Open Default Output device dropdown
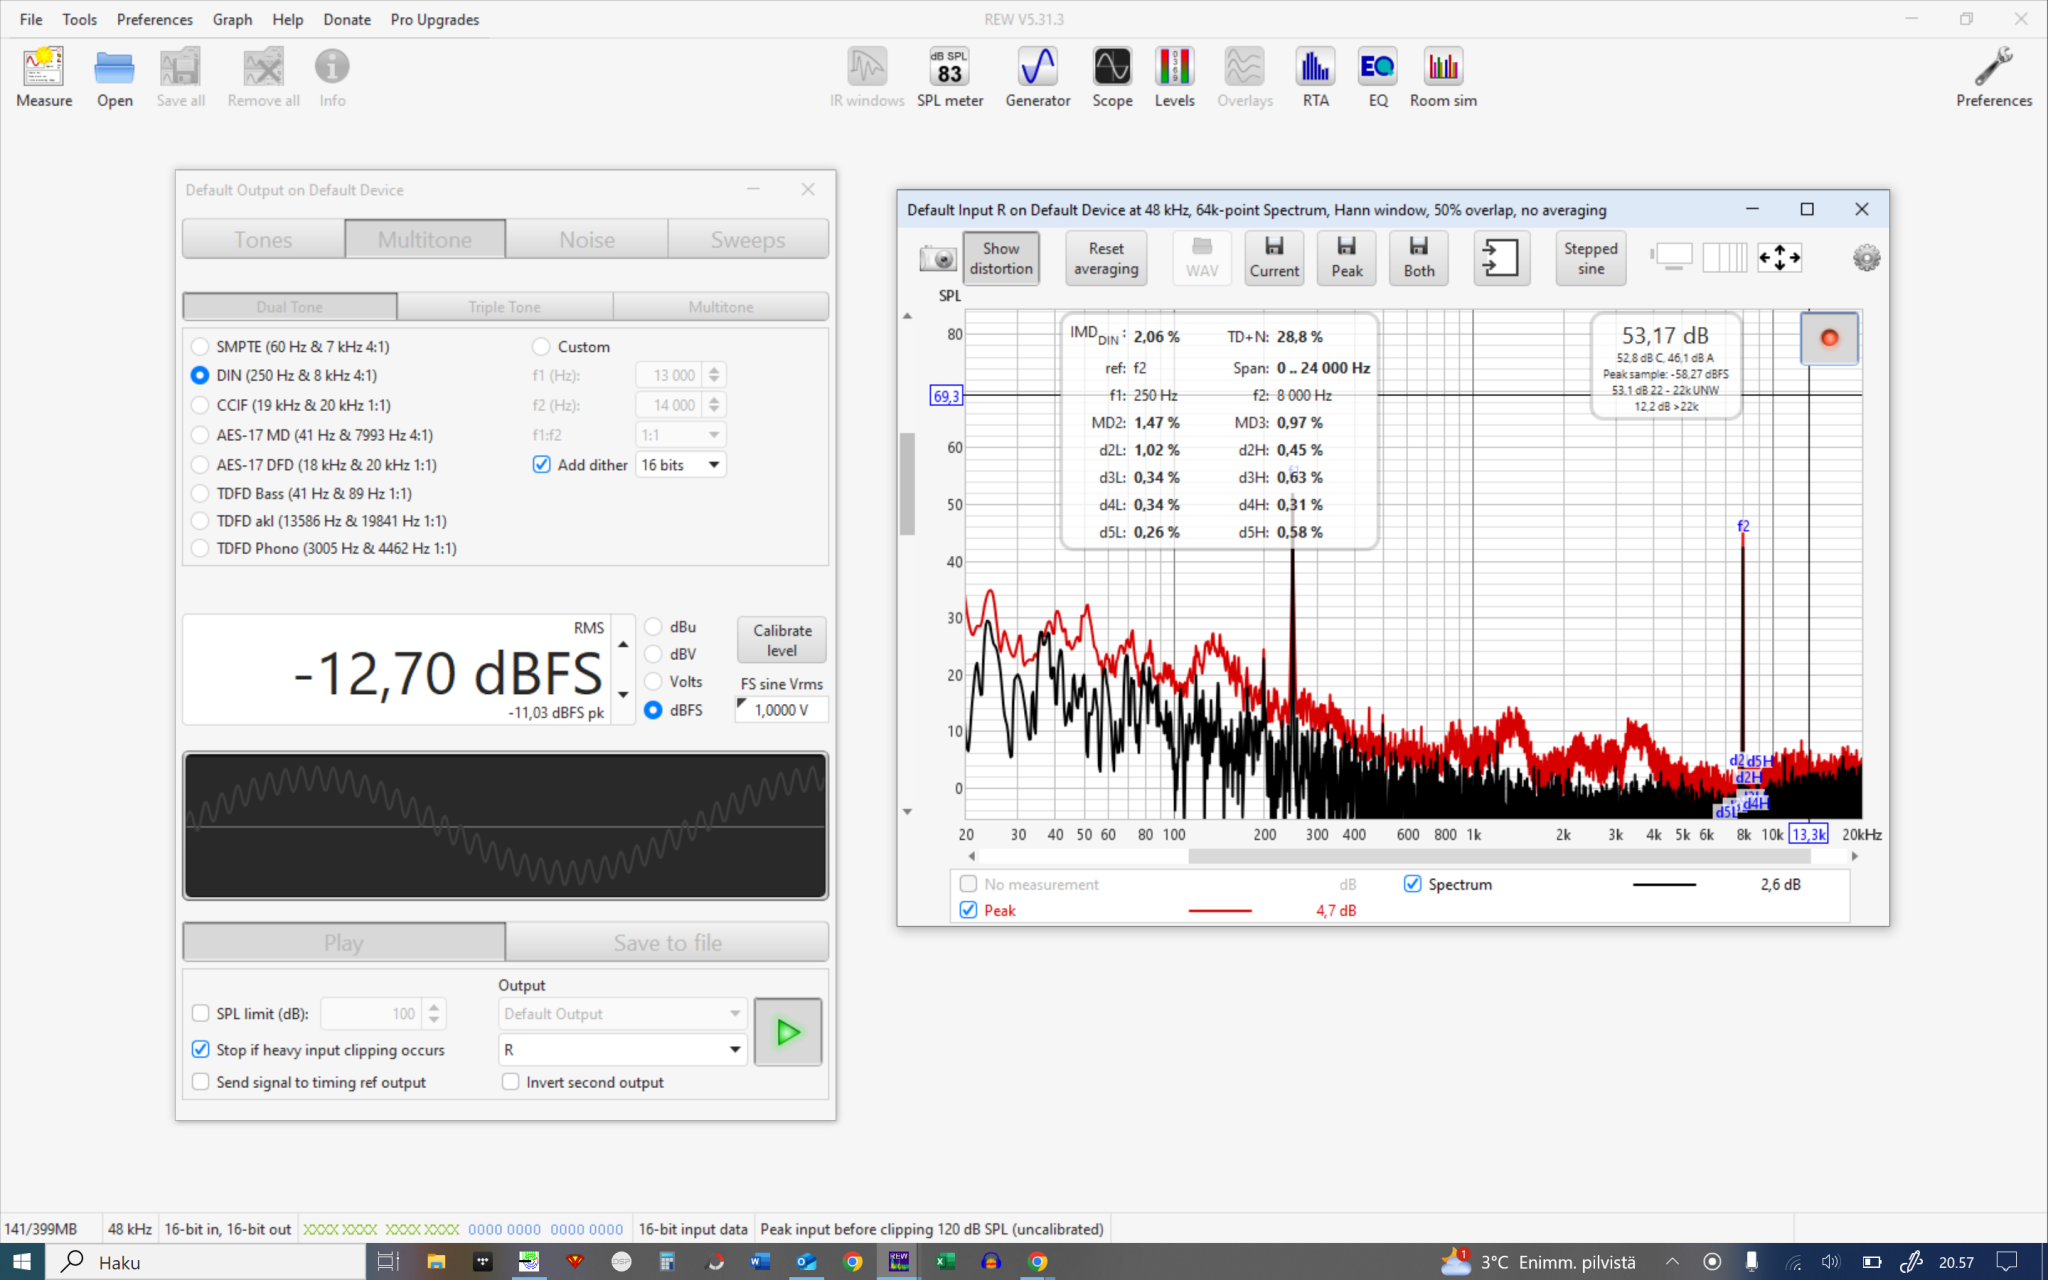The height and width of the screenshot is (1280, 2048). 622,1014
